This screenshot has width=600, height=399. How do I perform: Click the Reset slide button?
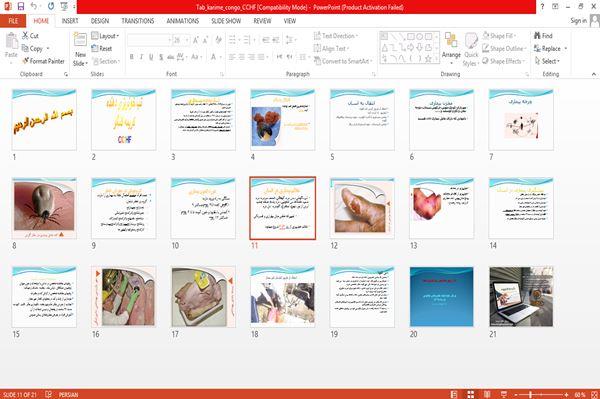click(x=102, y=49)
